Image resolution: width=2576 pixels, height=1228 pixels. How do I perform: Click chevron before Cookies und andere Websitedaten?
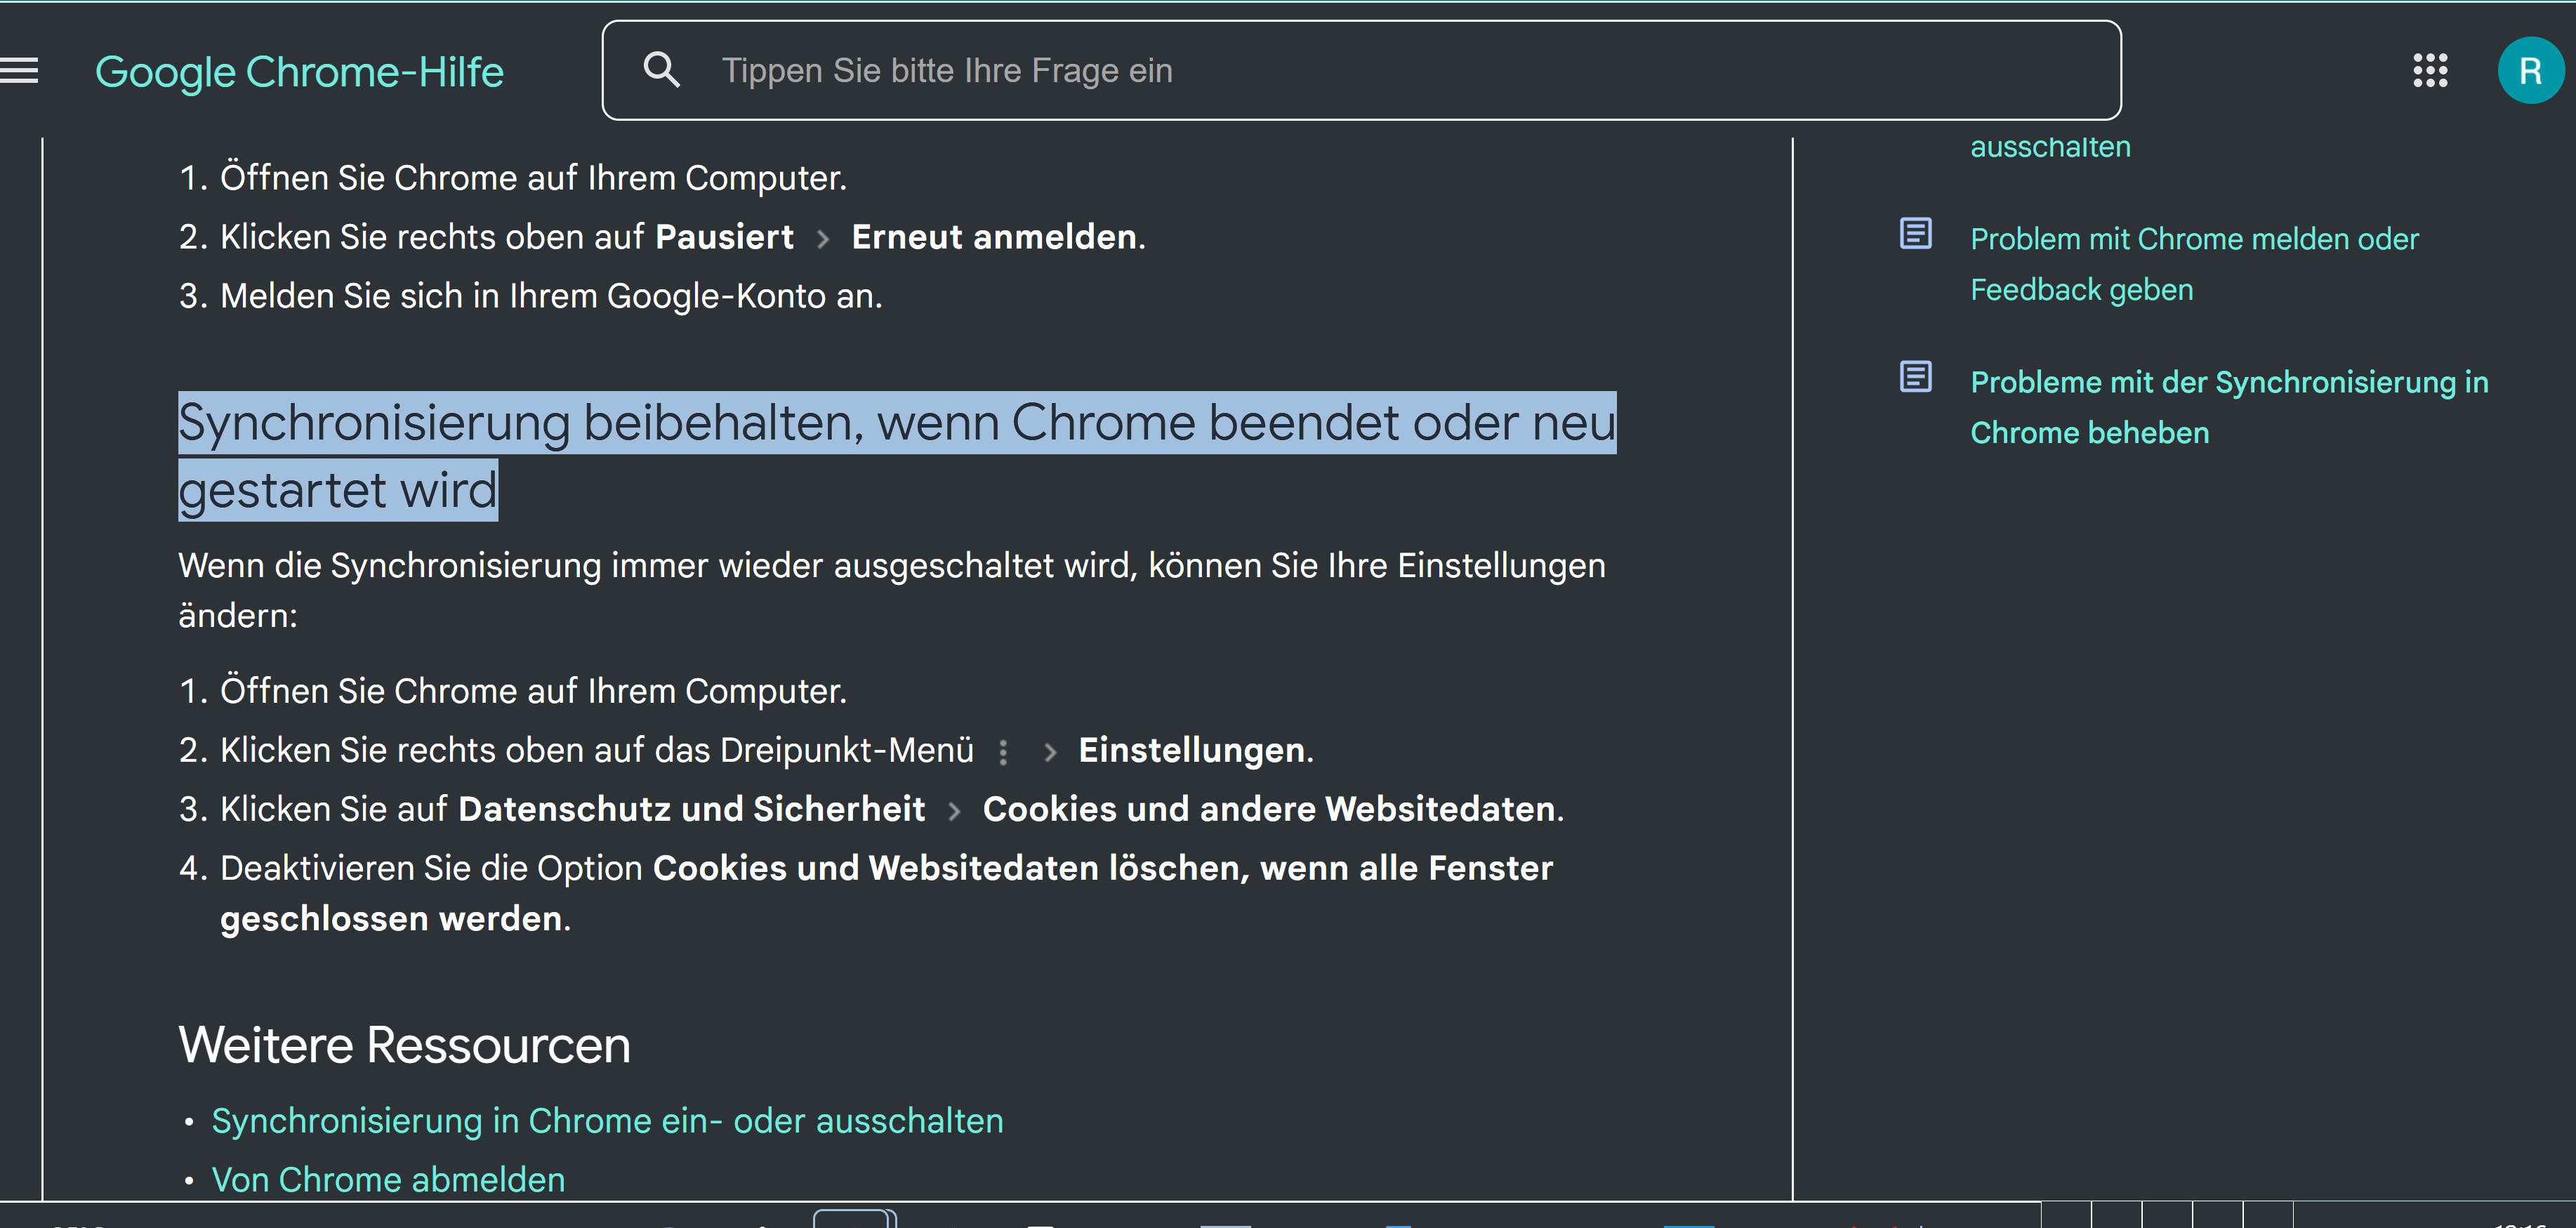coord(954,811)
